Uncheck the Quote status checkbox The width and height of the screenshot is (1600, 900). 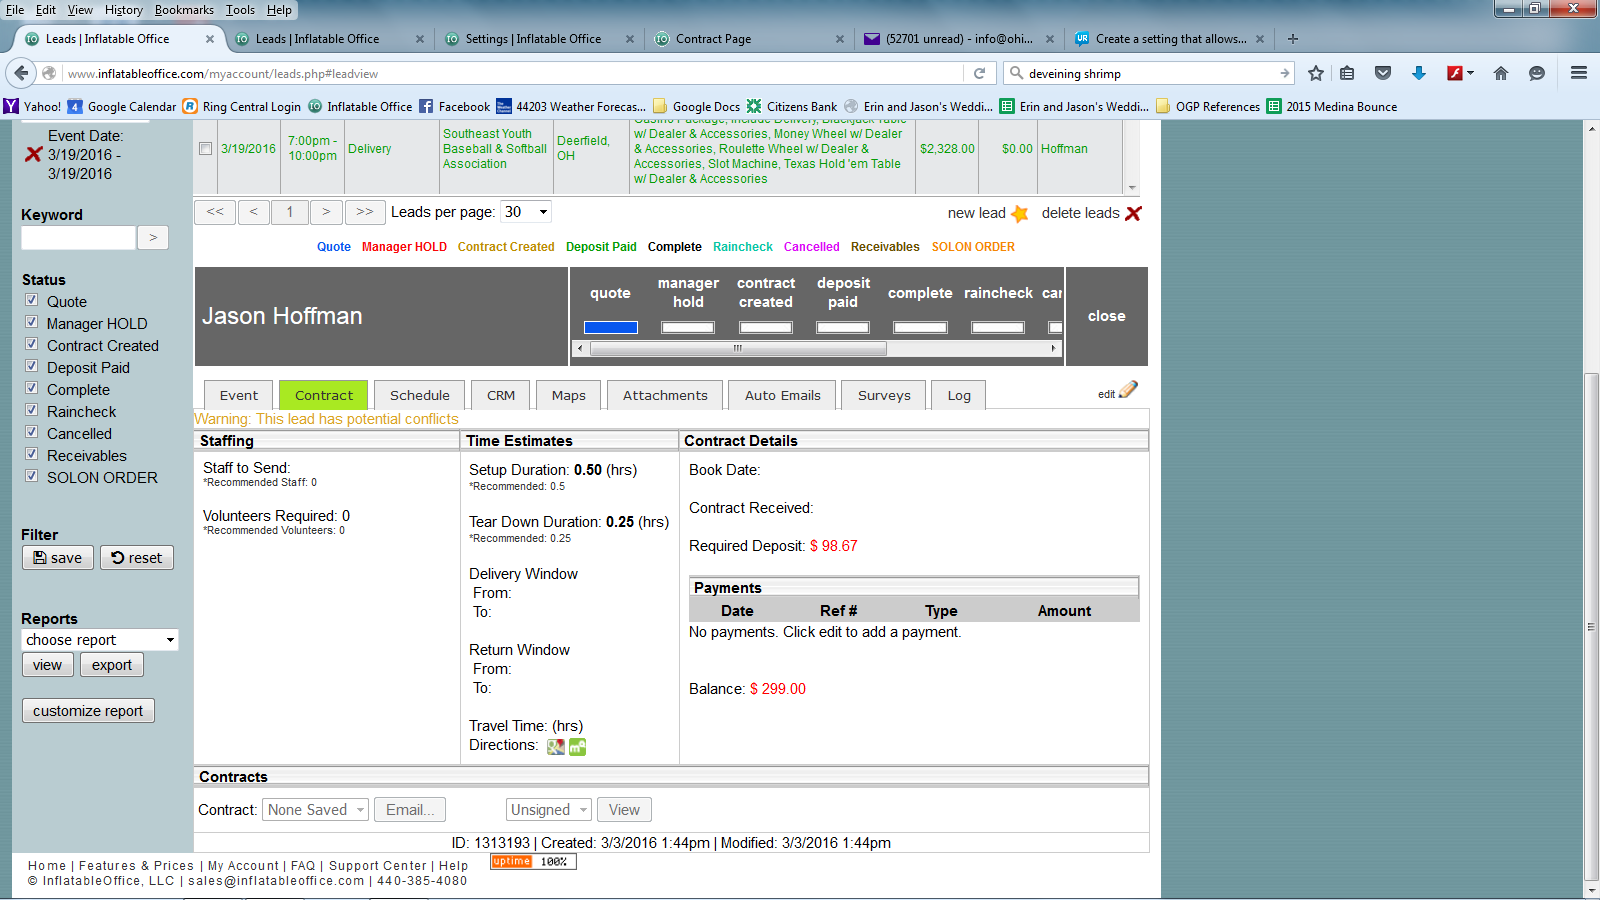[x=32, y=300]
